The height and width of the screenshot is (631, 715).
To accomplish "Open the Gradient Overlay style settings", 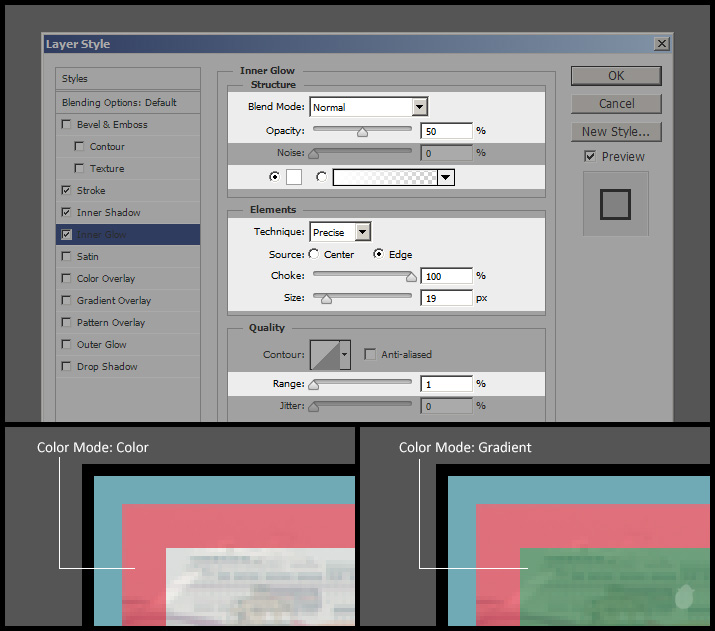I will point(114,301).
